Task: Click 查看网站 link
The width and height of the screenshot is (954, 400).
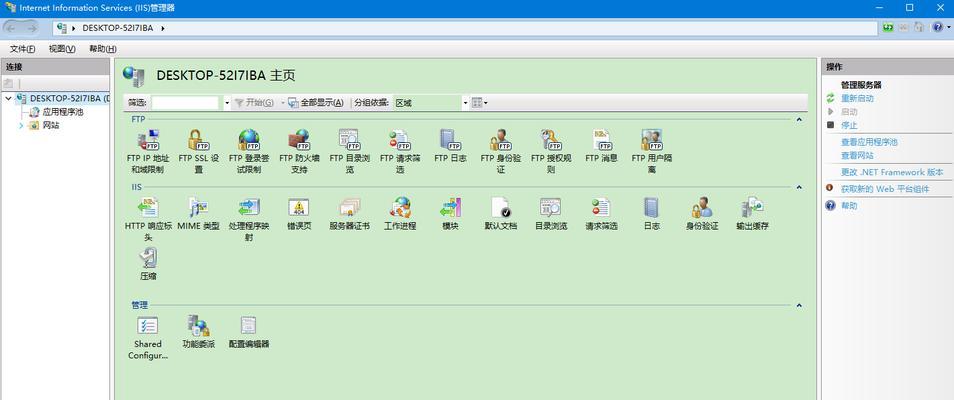Action: [x=857, y=155]
